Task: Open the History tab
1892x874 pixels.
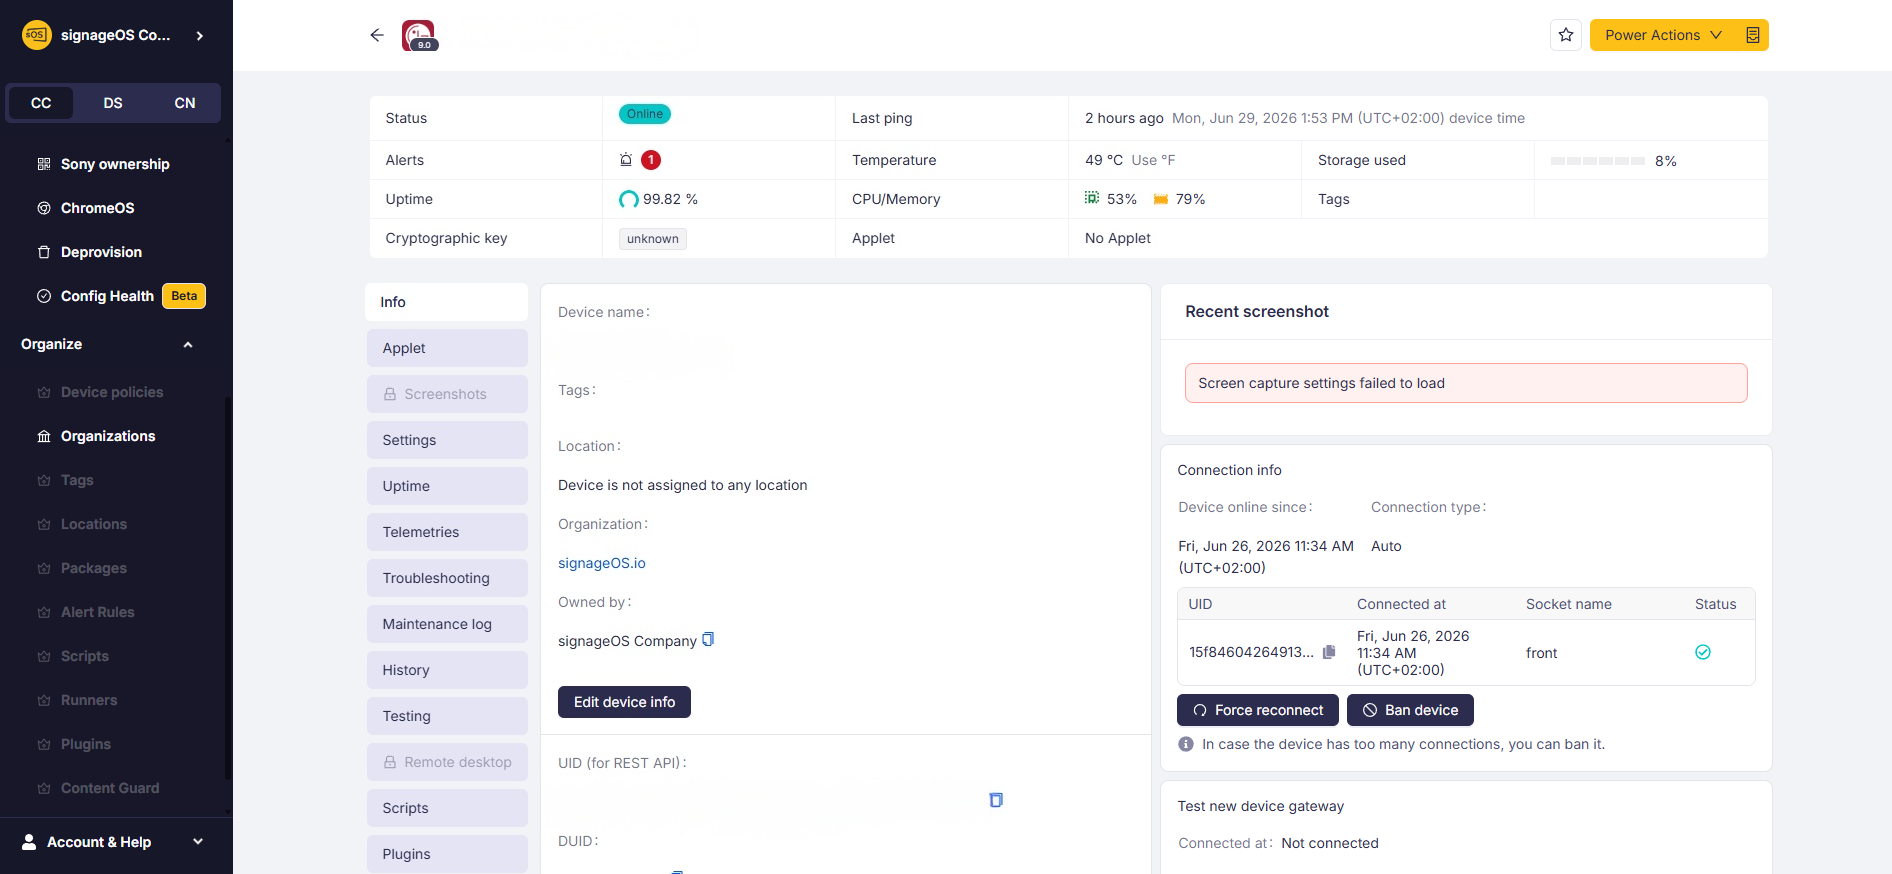Action: [x=447, y=670]
